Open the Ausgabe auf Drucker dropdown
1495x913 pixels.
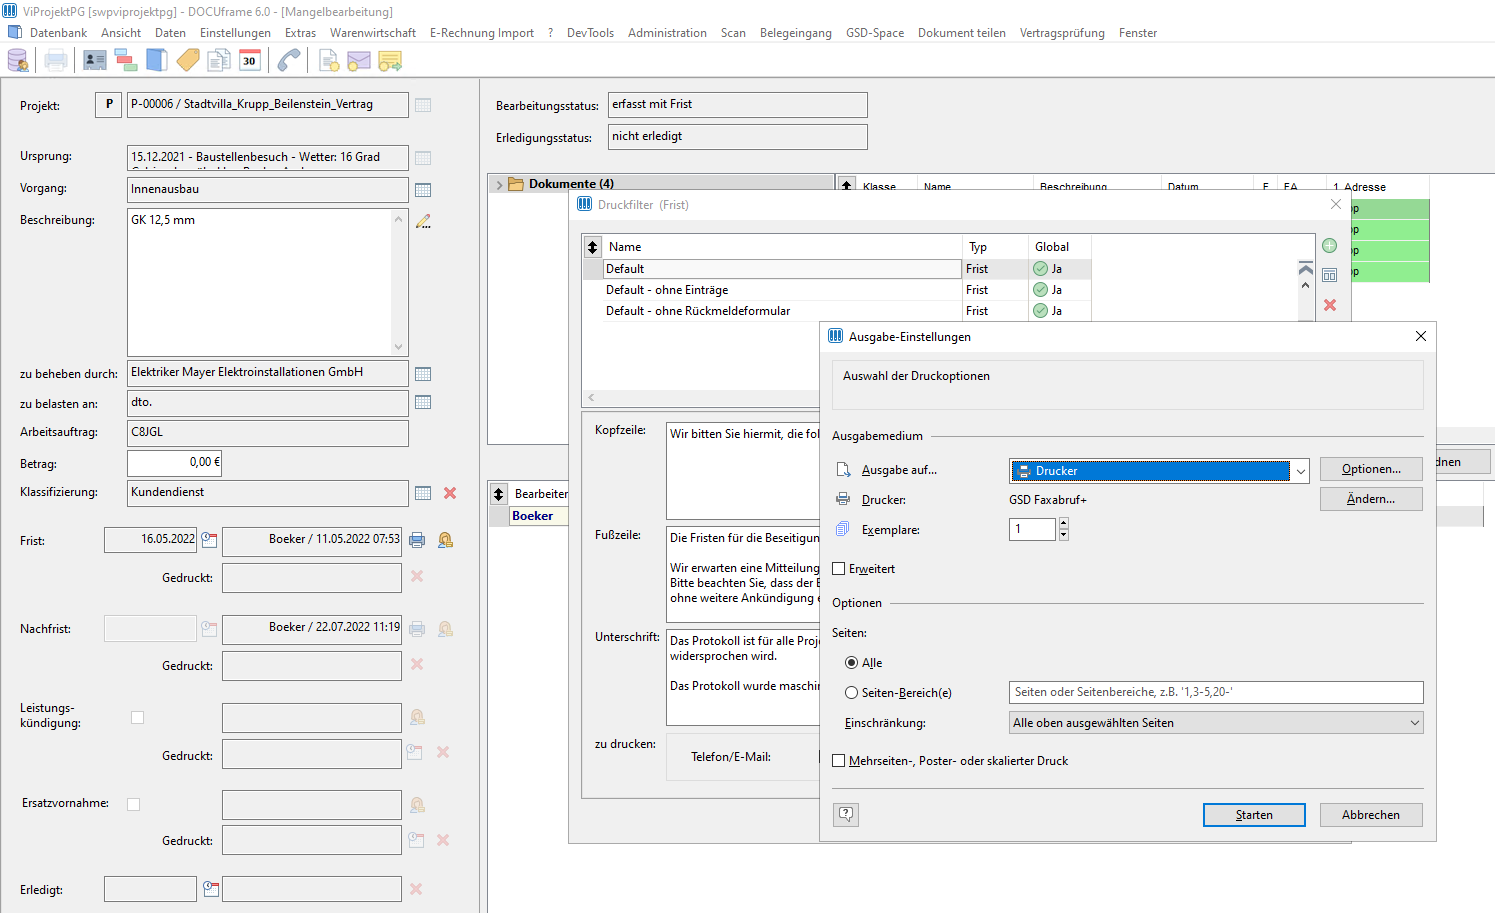pos(1300,471)
